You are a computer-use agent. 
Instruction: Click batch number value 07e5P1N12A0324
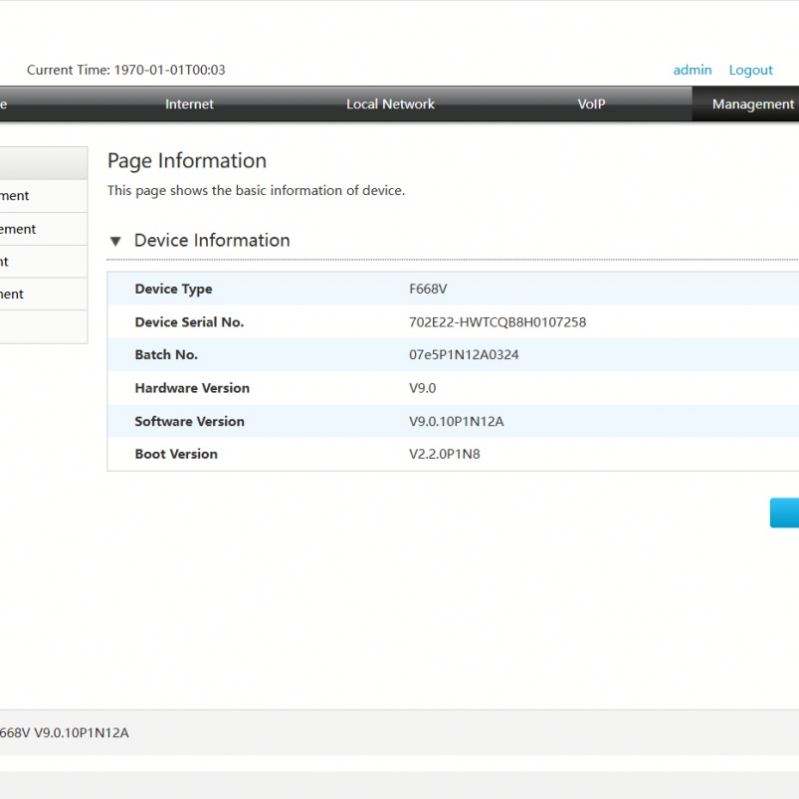coord(463,355)
